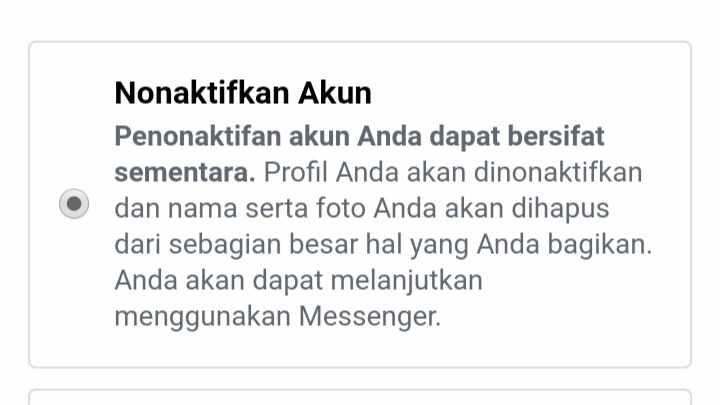This screenshot has height=405, width=720.
Task: Click the word Messenger
Action: point(370,316)
